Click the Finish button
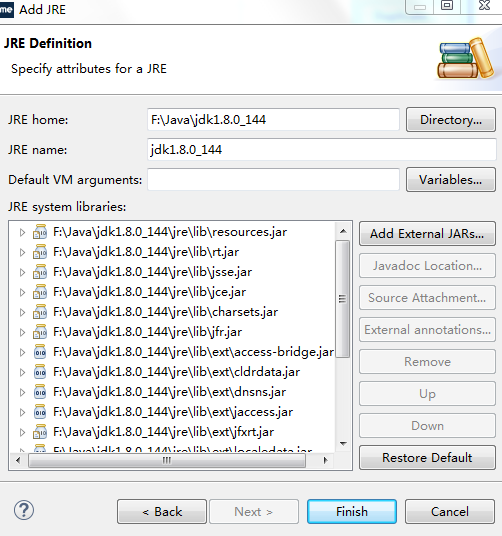 point(352,511)
